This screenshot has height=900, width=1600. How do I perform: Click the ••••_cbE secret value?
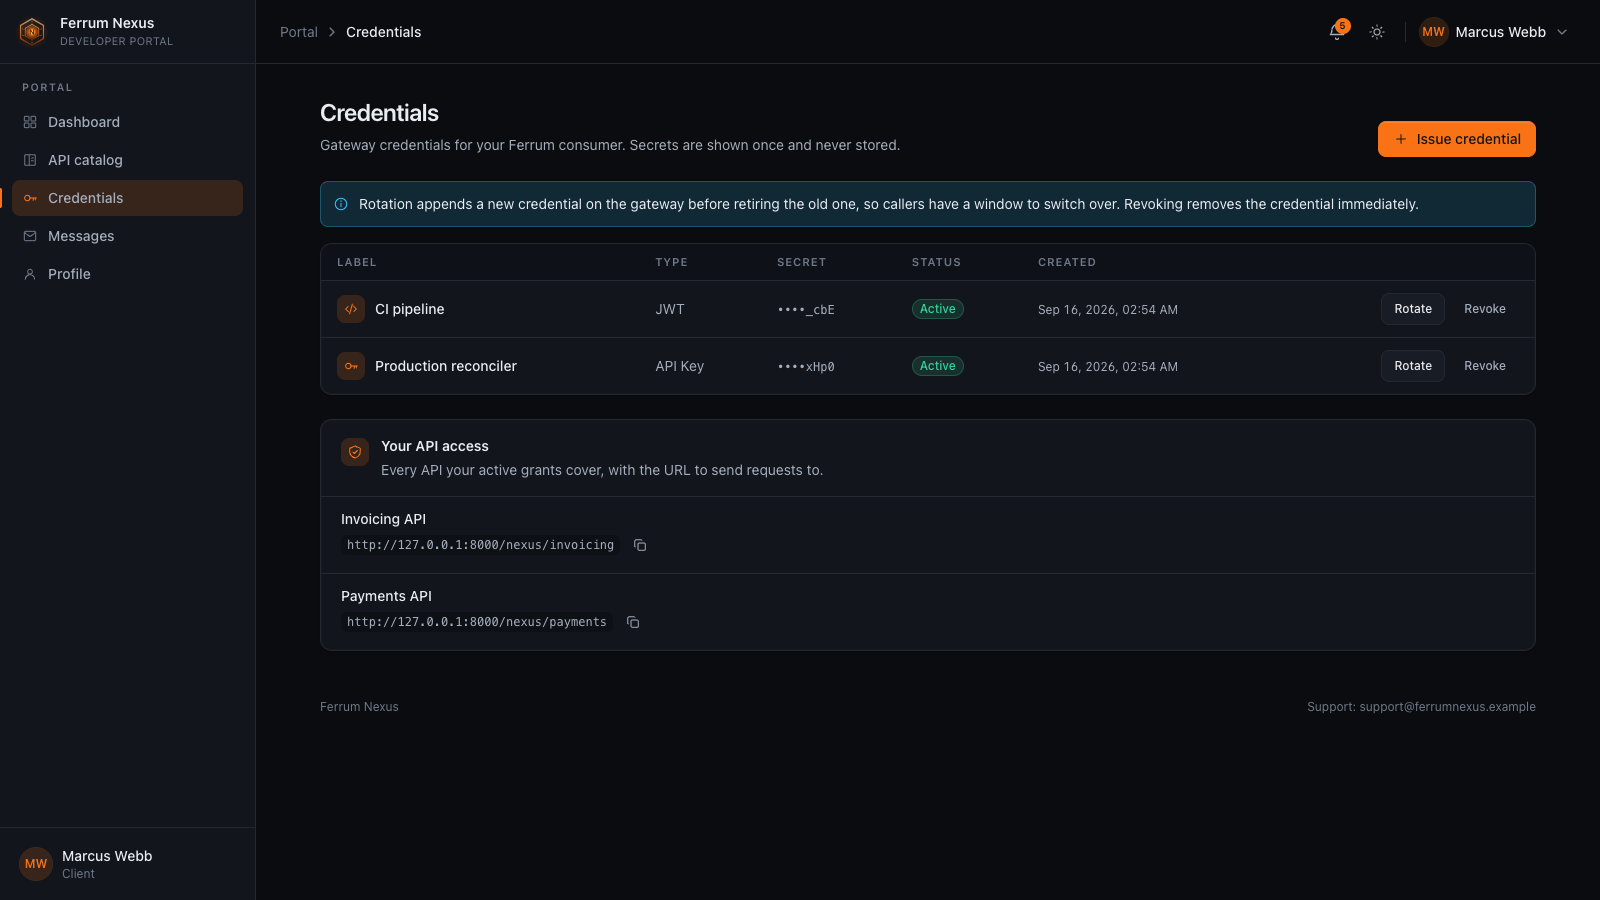[x=806, y=310]
